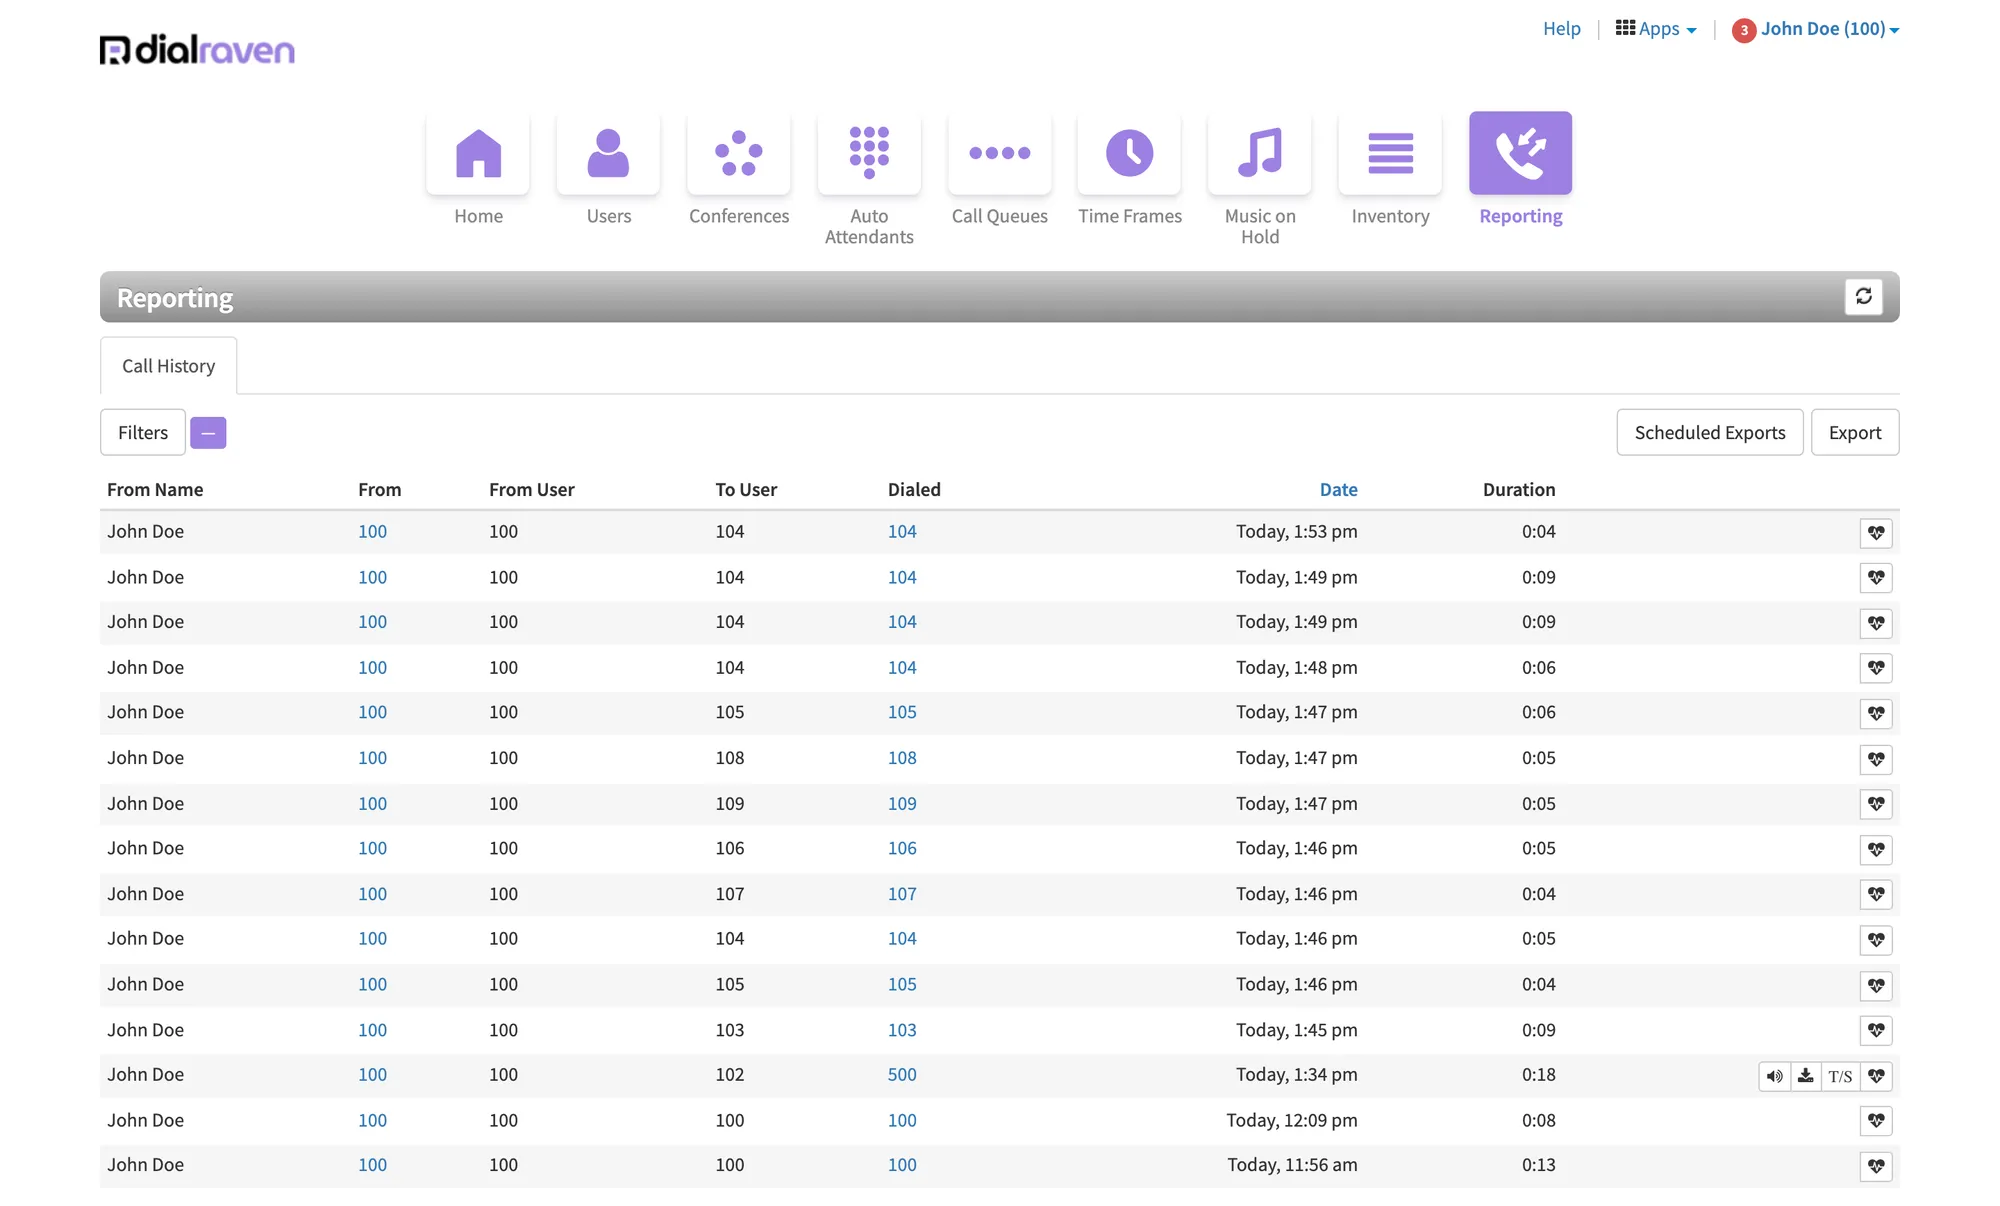The height and width of the screenshot is (1206, 2000).
Task: Click From number 100 in 1:53 pm row
Action: tap(372, 532)
